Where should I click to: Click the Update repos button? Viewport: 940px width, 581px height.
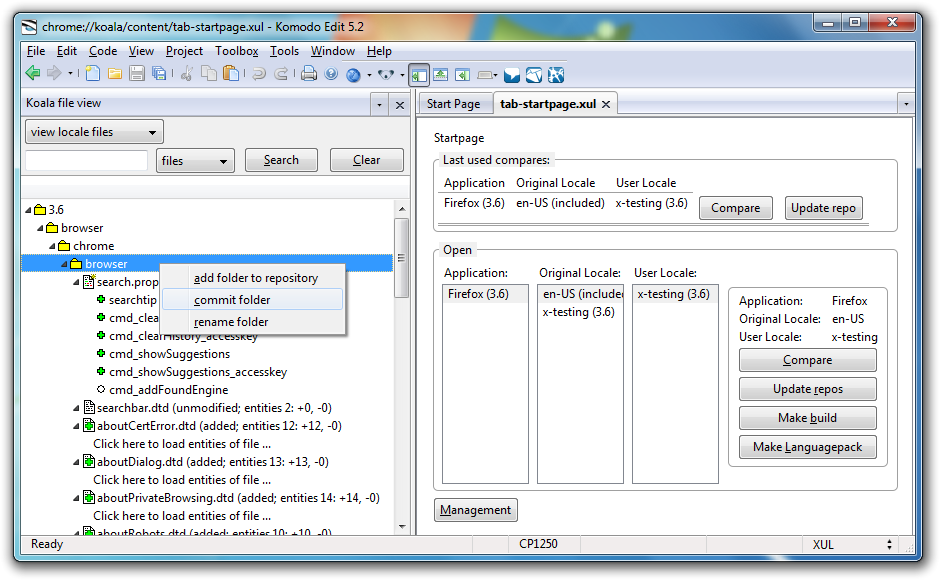[808, 389]
